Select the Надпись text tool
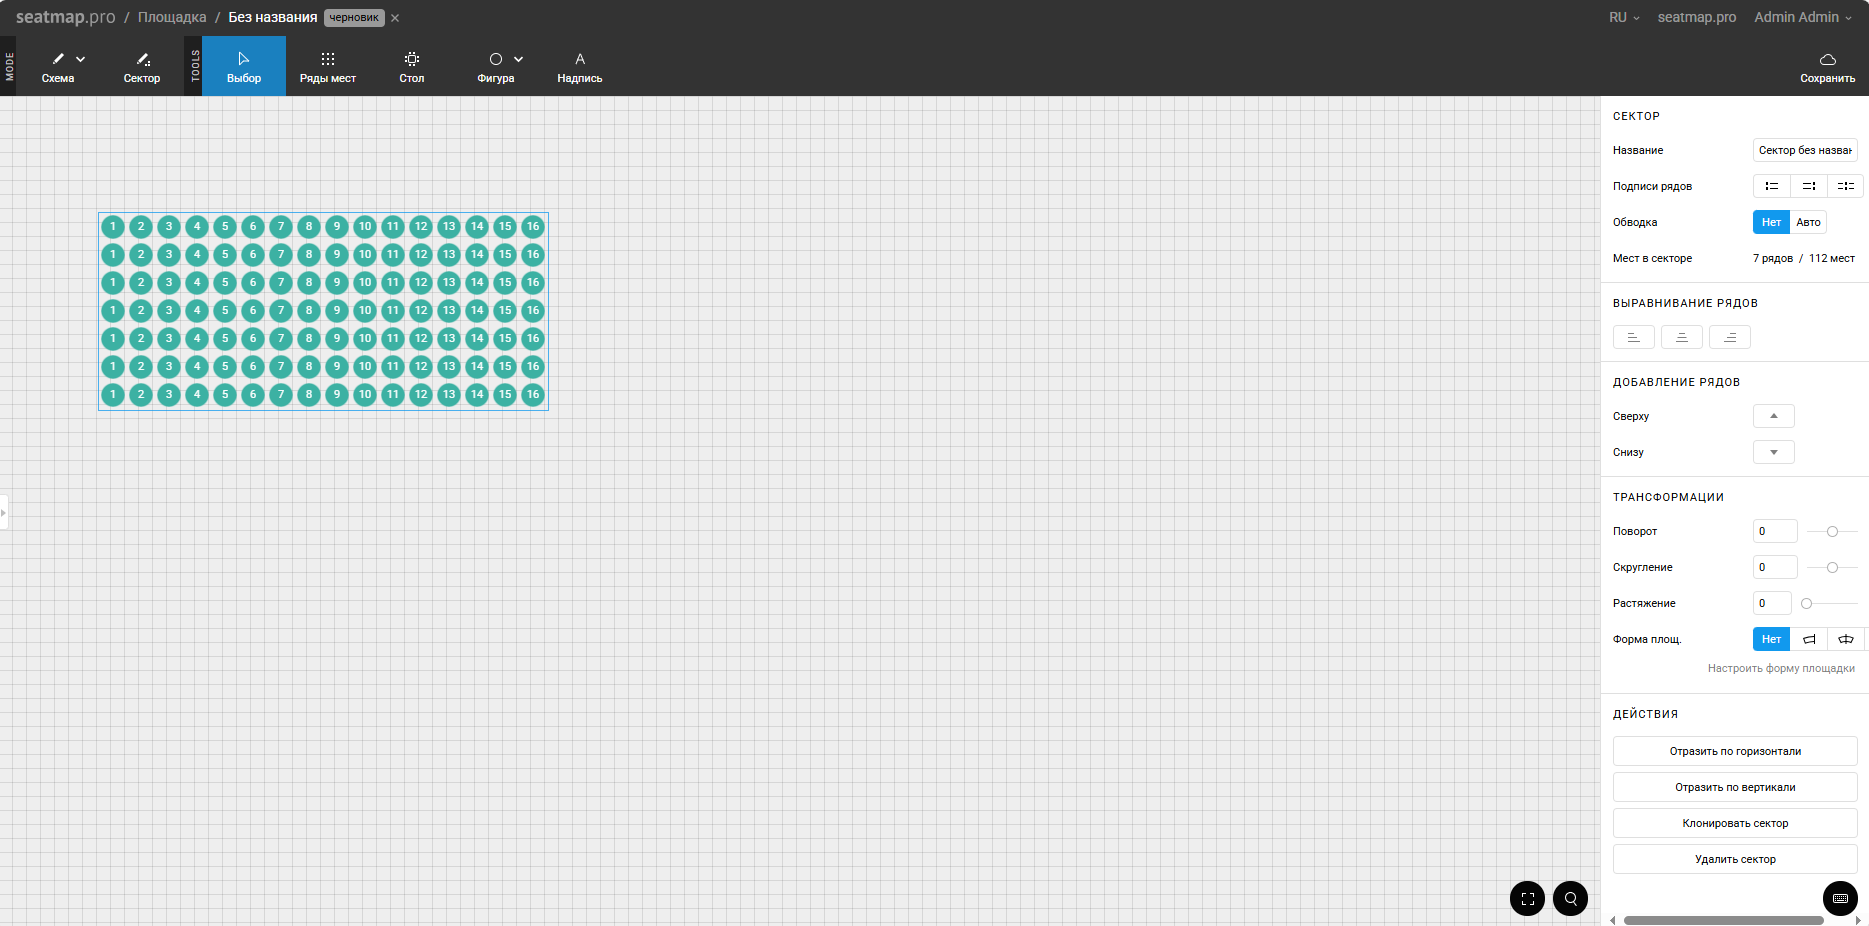Image resolution: width=1869 pixels, height=926 pixels. pos(580,66)
